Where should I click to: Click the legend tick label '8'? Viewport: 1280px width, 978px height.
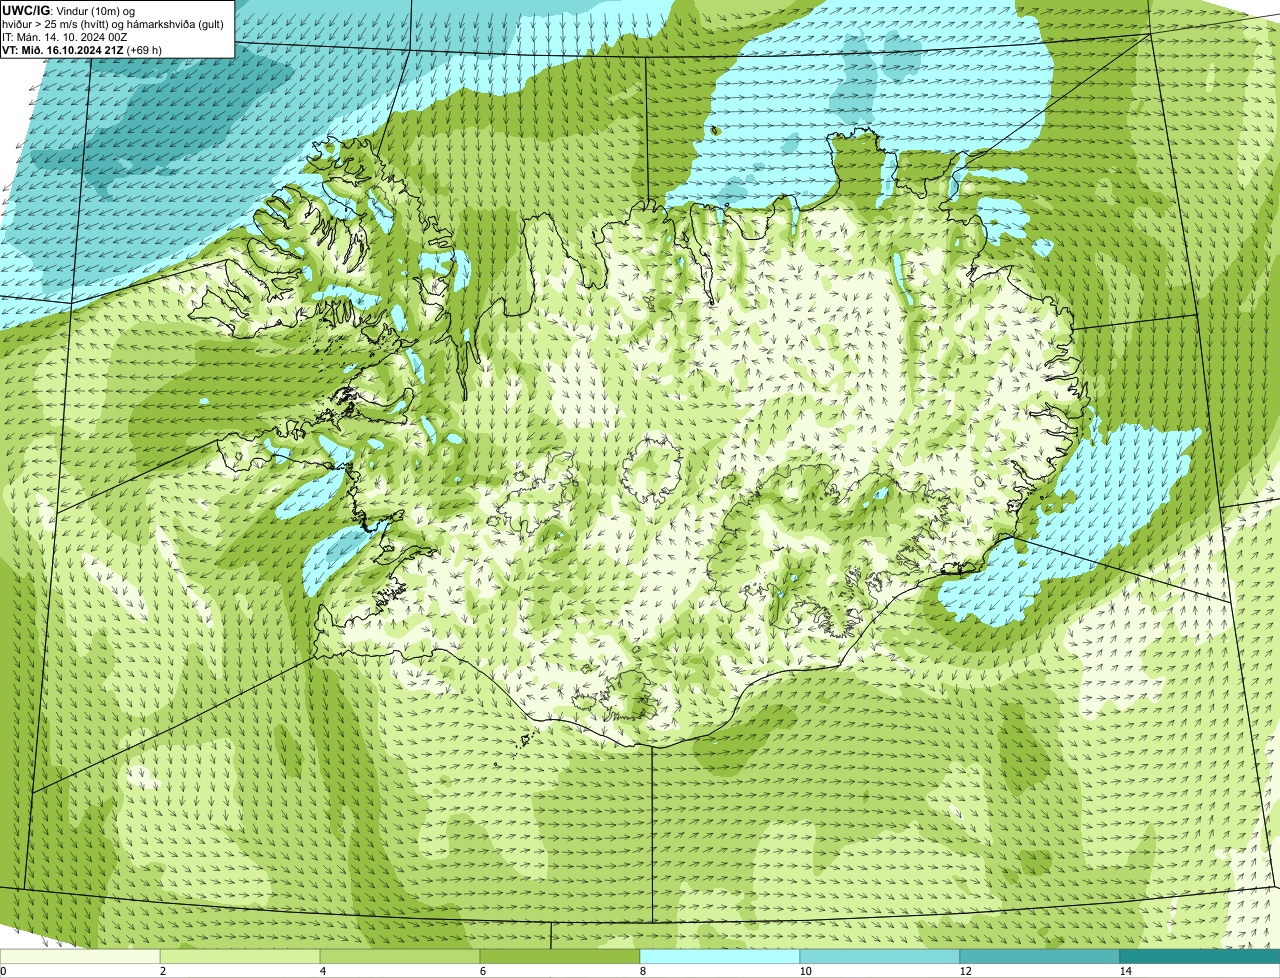click(642, 970)
